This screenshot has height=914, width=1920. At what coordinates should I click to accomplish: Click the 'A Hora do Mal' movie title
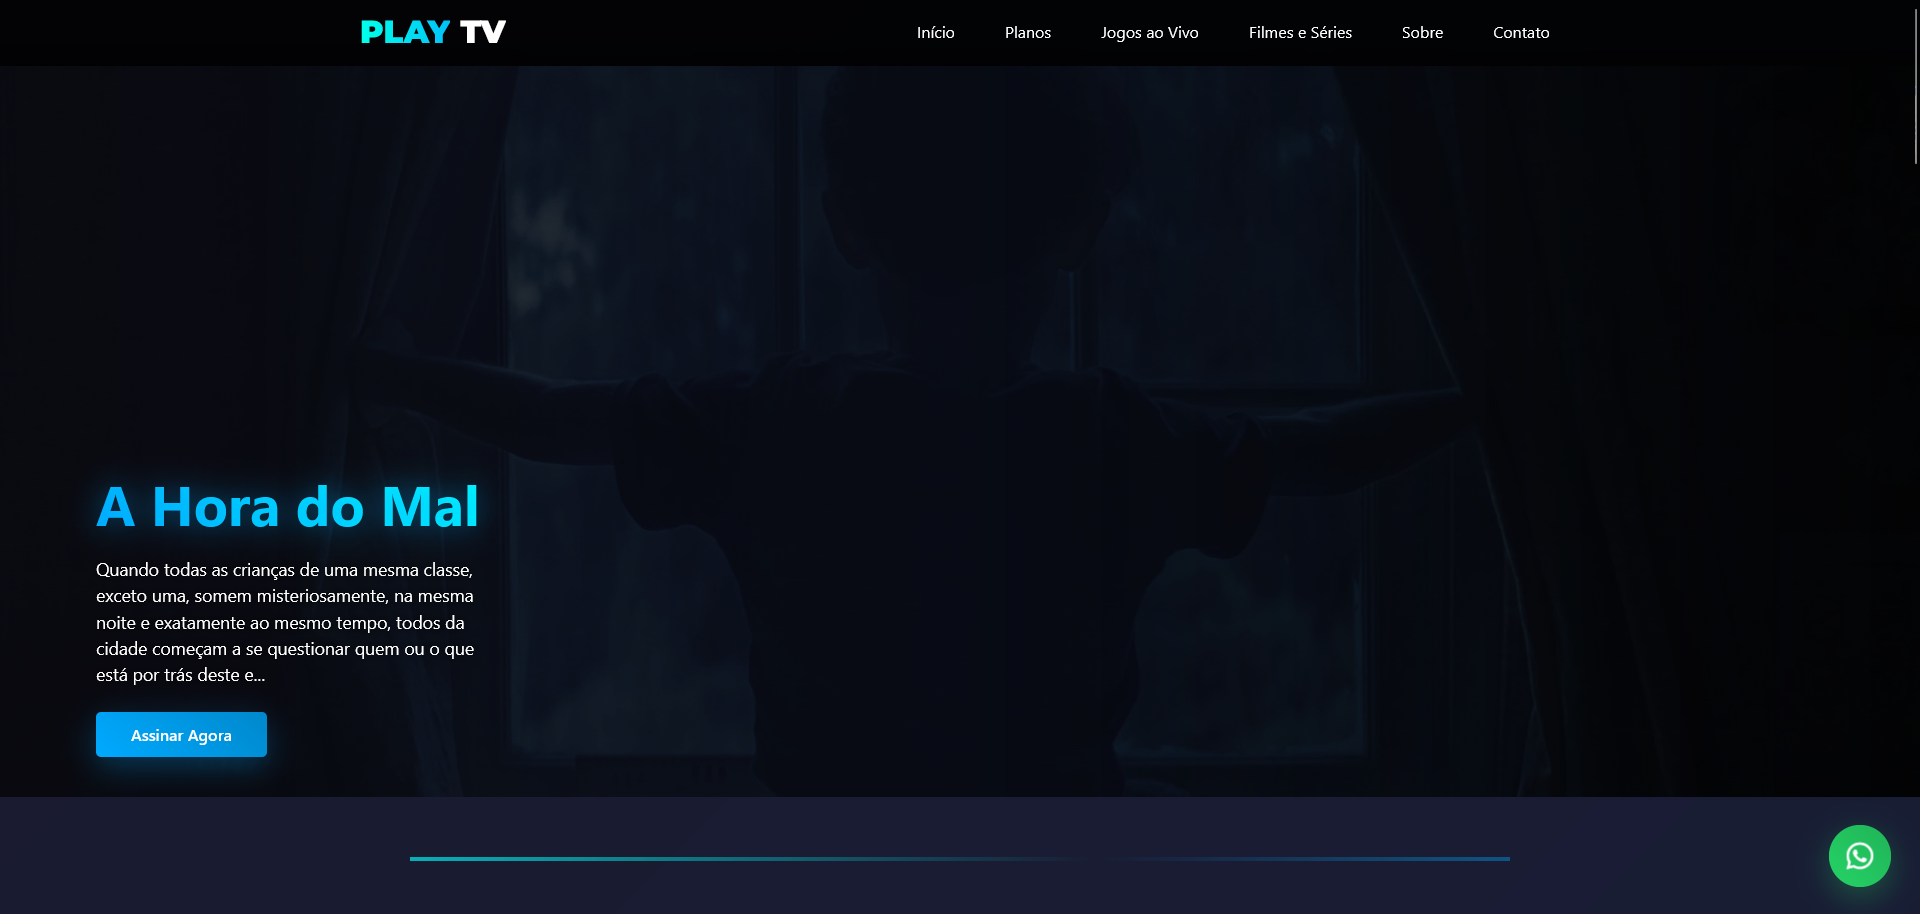[x=287, y=507]
